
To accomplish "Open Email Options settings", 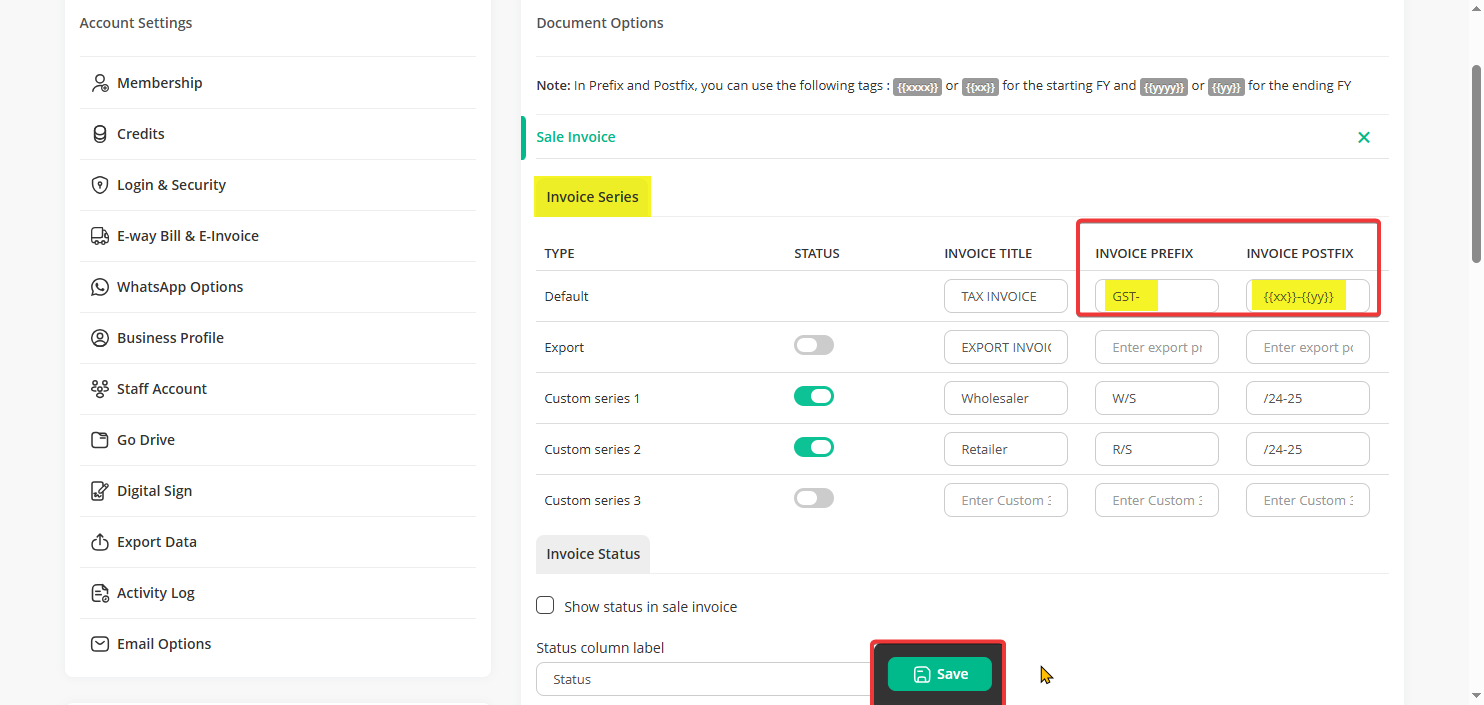I will (x=278, y=644).
